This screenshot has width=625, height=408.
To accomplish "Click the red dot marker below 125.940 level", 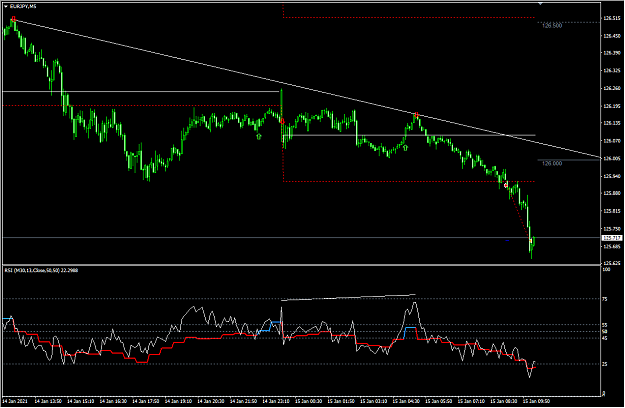I will (x=506, y=186).
